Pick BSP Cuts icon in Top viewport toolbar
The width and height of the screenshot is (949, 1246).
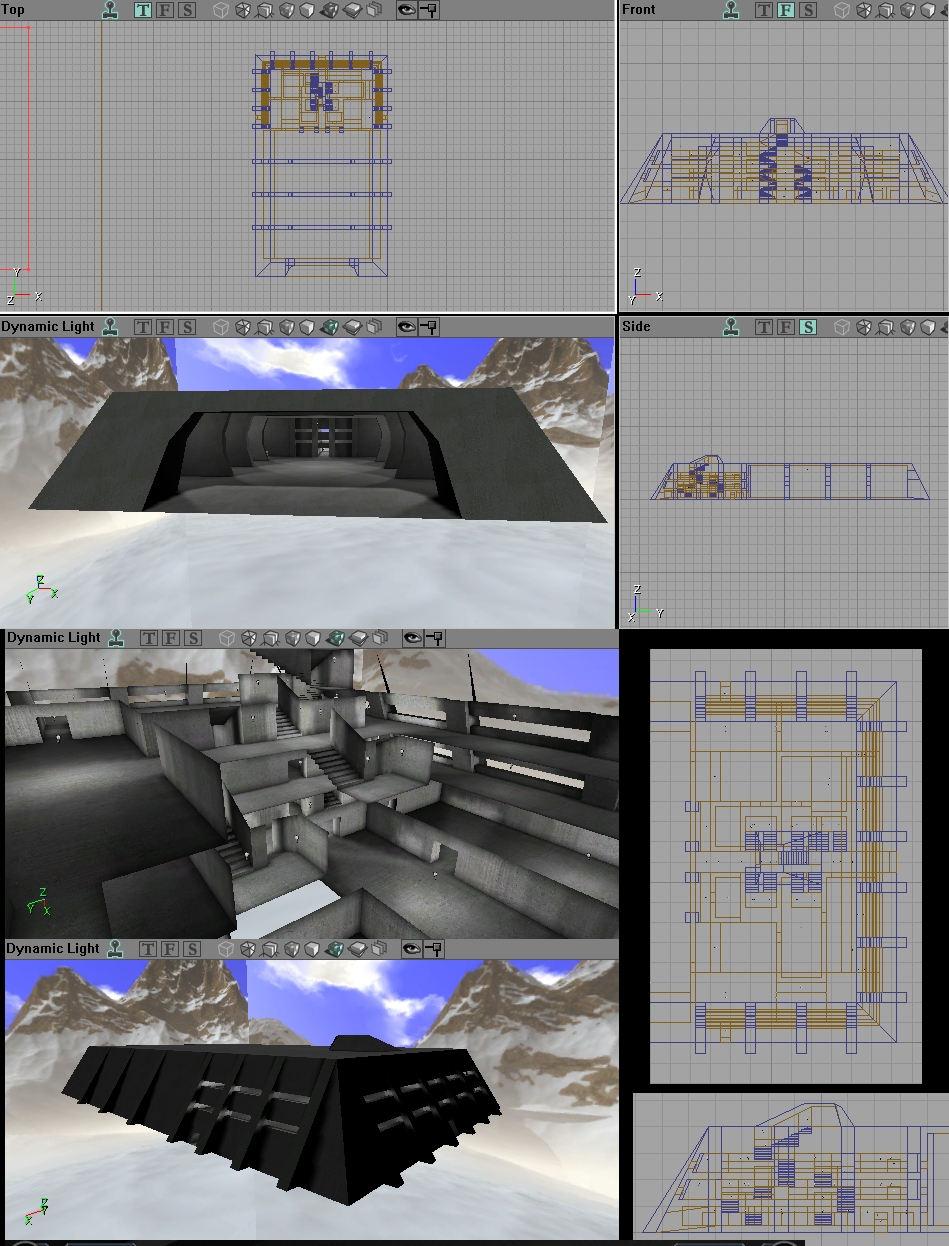[308, 10]
